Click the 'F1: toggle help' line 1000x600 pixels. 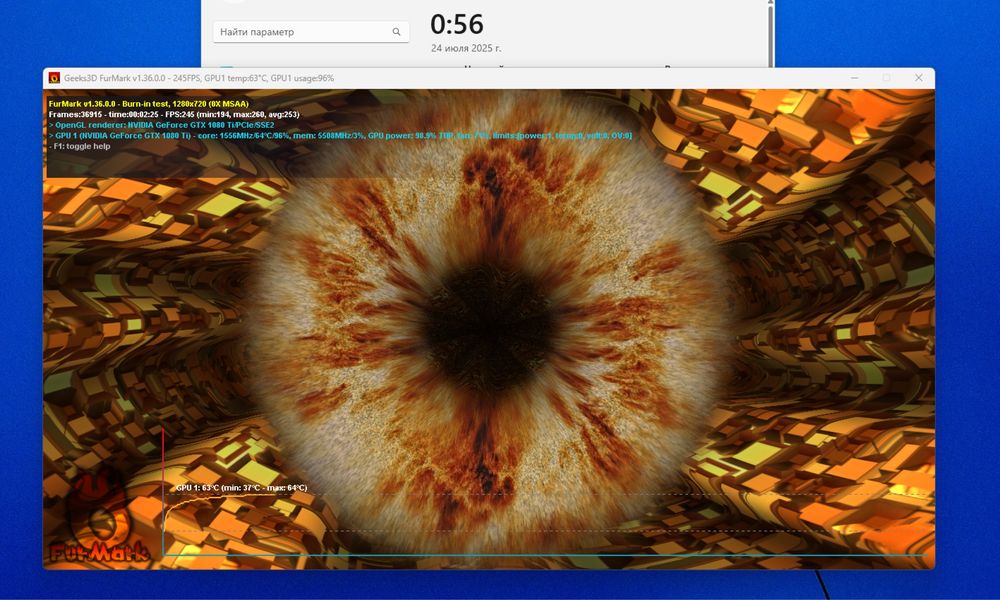click(x=80, y=147)
